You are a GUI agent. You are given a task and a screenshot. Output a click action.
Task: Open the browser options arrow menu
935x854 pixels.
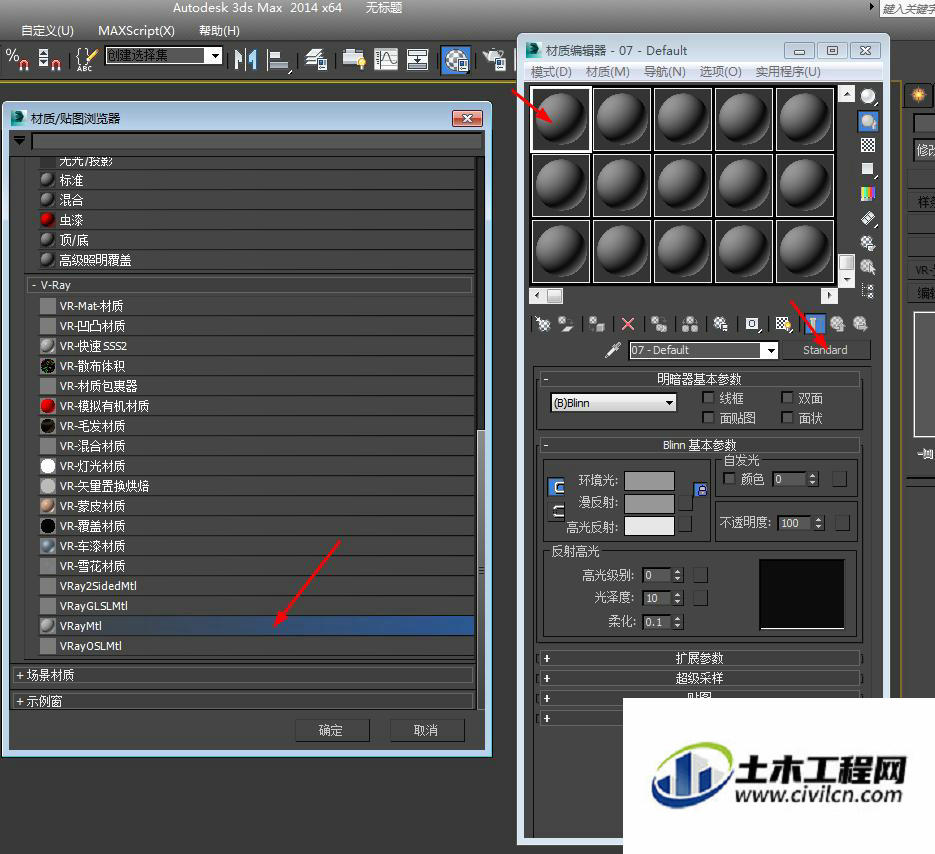pos(20,141)
